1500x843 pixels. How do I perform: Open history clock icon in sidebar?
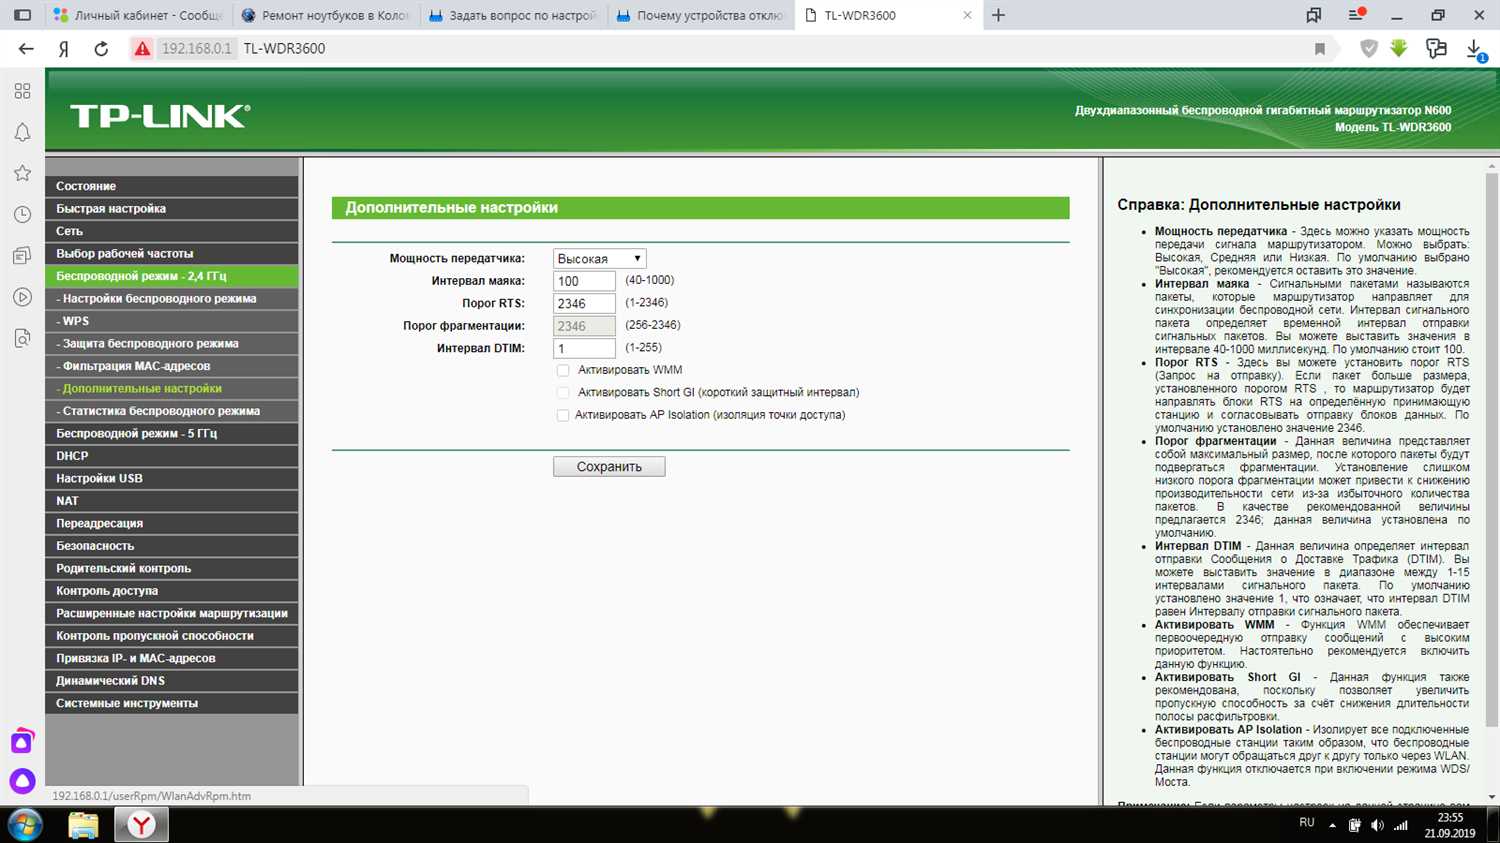click(x=22, y=214)
